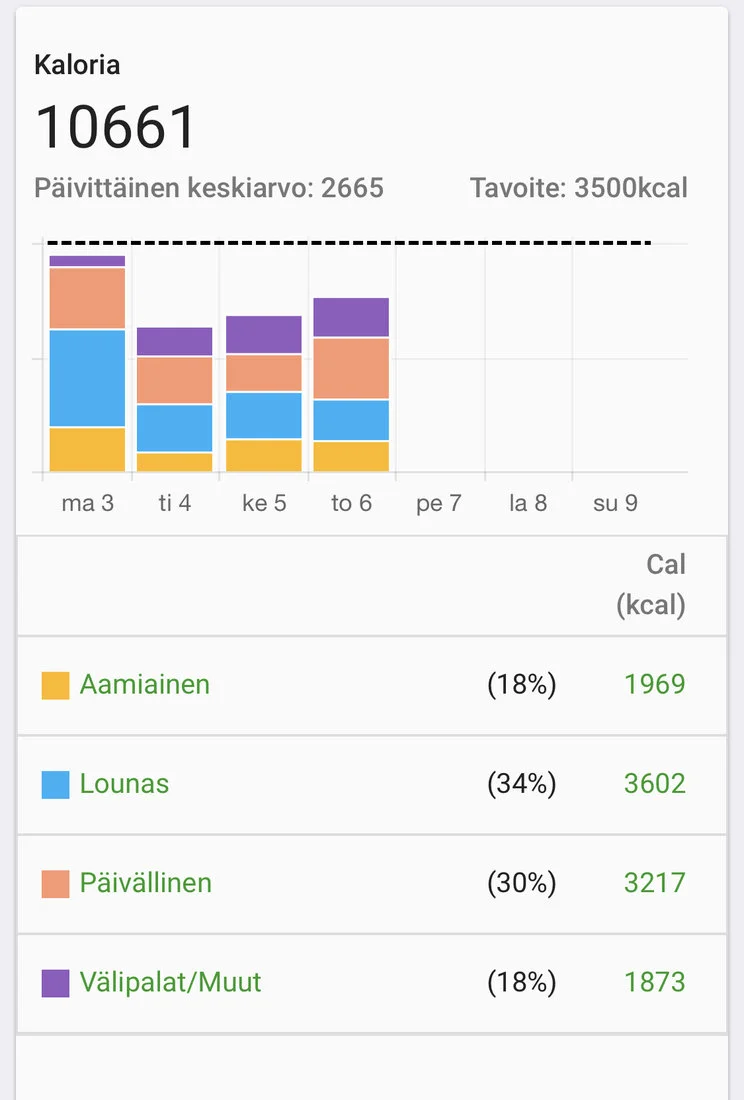Viewport: 744px width, 1100px height.
Task: Select the to 6 bar in chart
Action: [351, 385]
